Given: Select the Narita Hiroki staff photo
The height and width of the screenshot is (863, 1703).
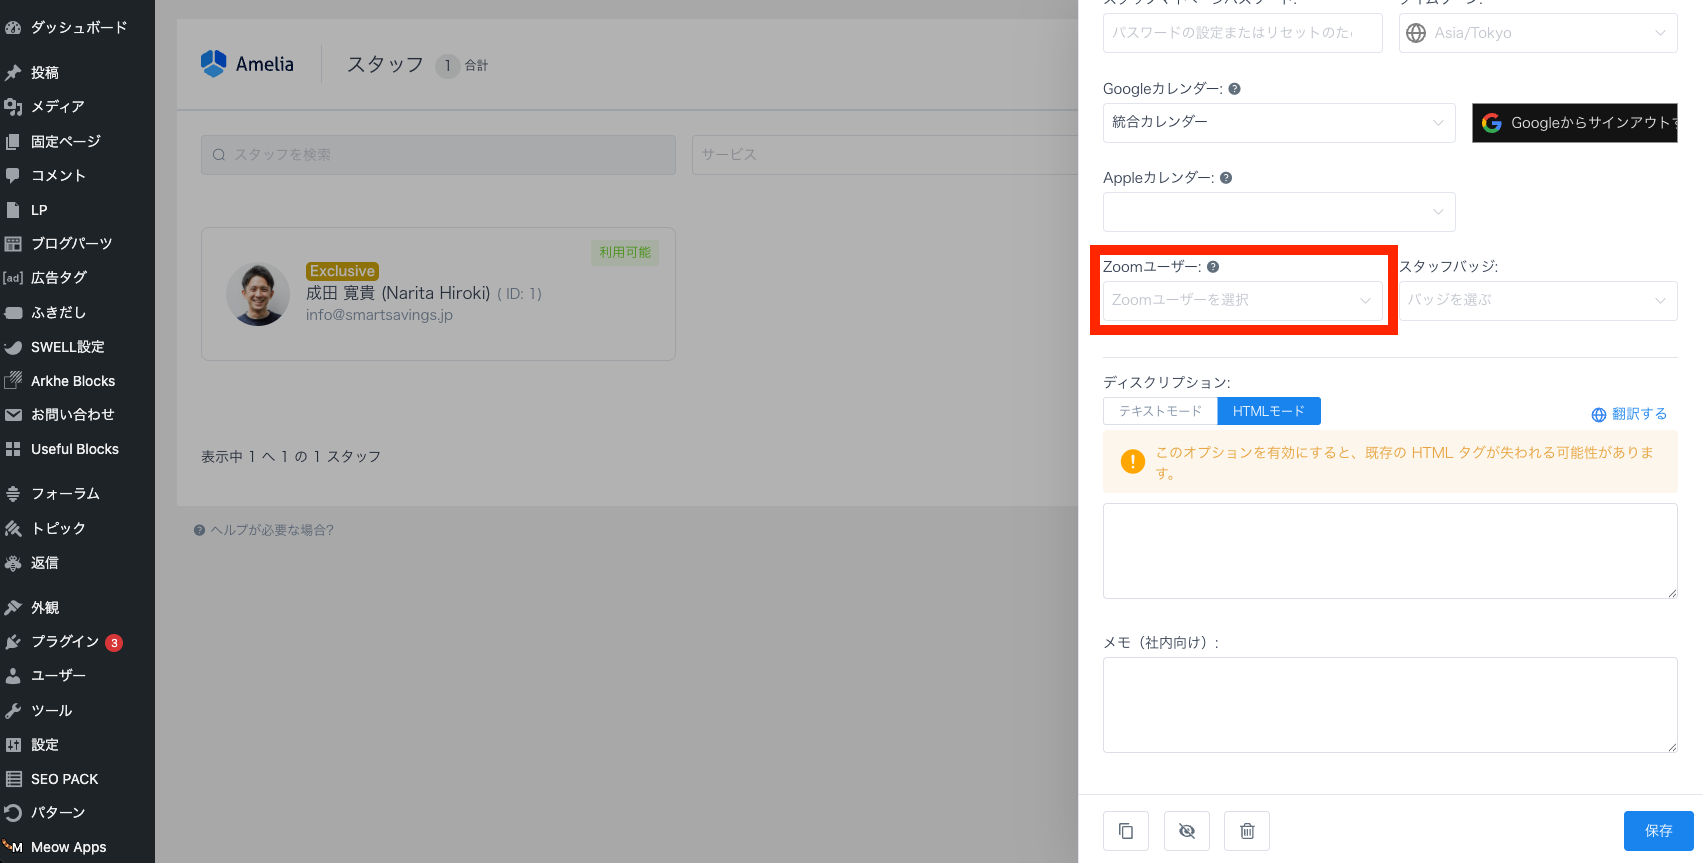Looking at the screenshot, I should [258, 294].
